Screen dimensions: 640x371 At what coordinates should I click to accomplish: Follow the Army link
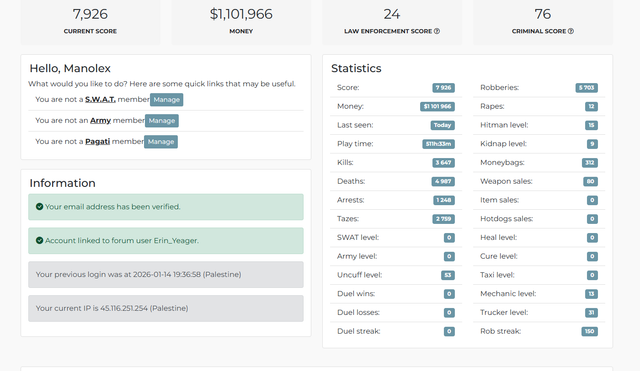100,120
